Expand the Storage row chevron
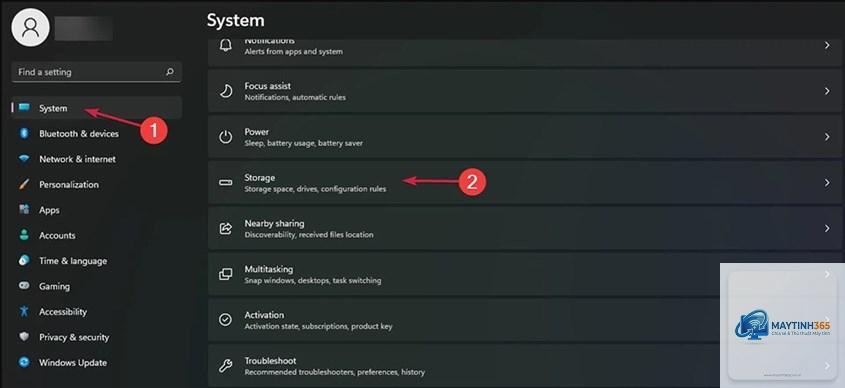The image size is (845, 388). tap(827, 183)
